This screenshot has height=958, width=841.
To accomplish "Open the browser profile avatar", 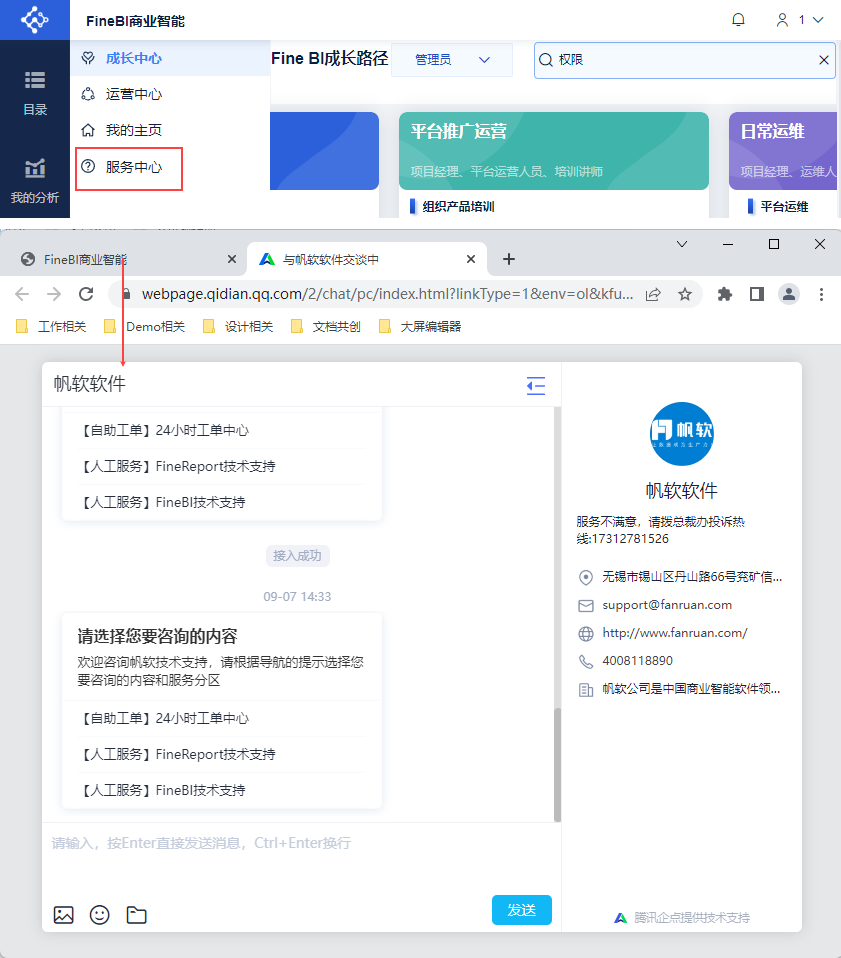I will coord(788,294).
